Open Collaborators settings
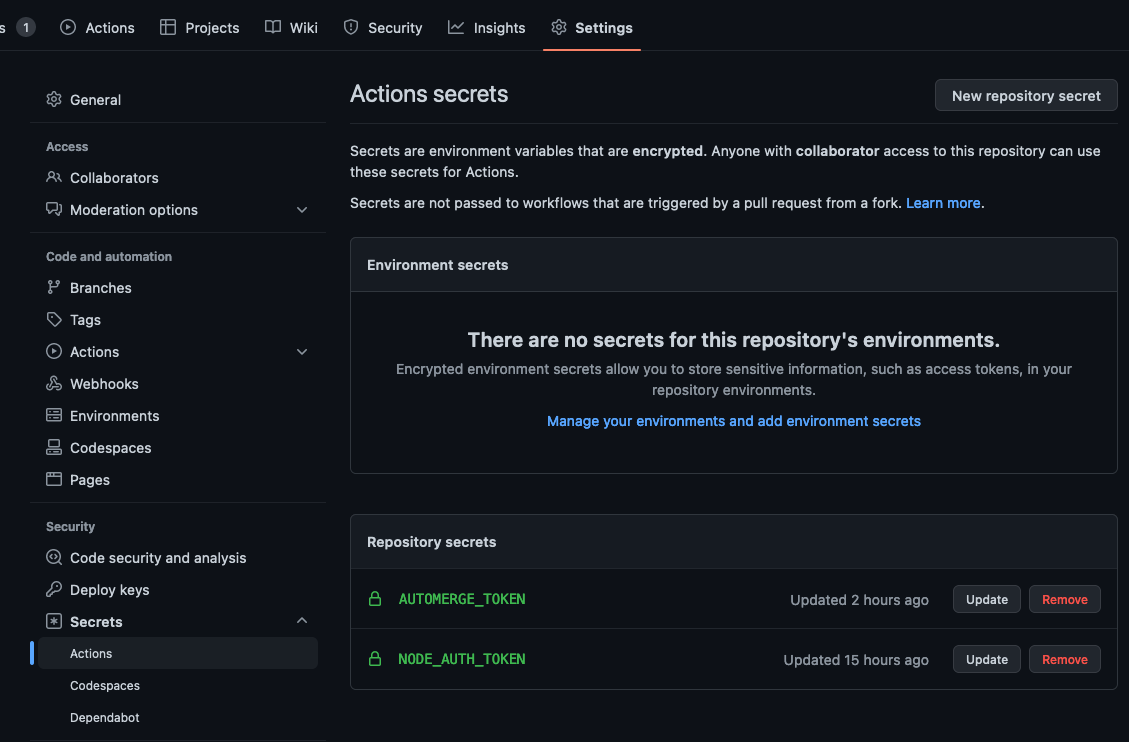The height and width of the screenshot is (742, 1129). (x=178, y=177)
